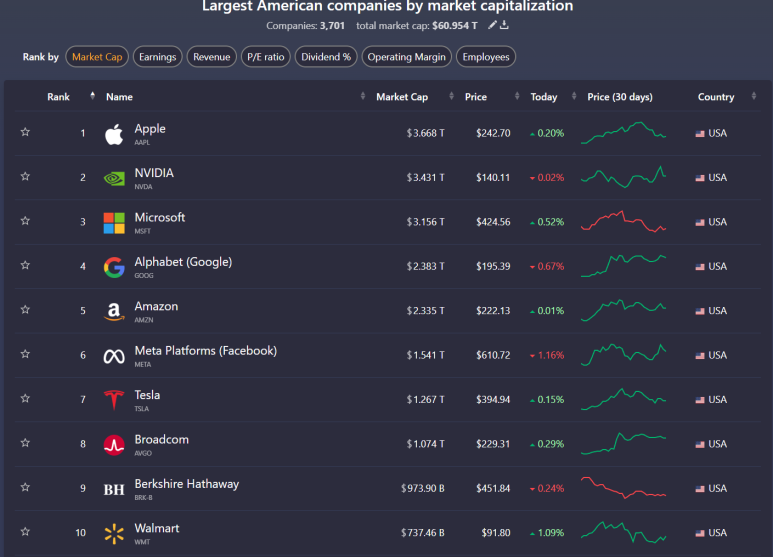
Task: Open the NVIDIA company link
Action: coord(154,173)
